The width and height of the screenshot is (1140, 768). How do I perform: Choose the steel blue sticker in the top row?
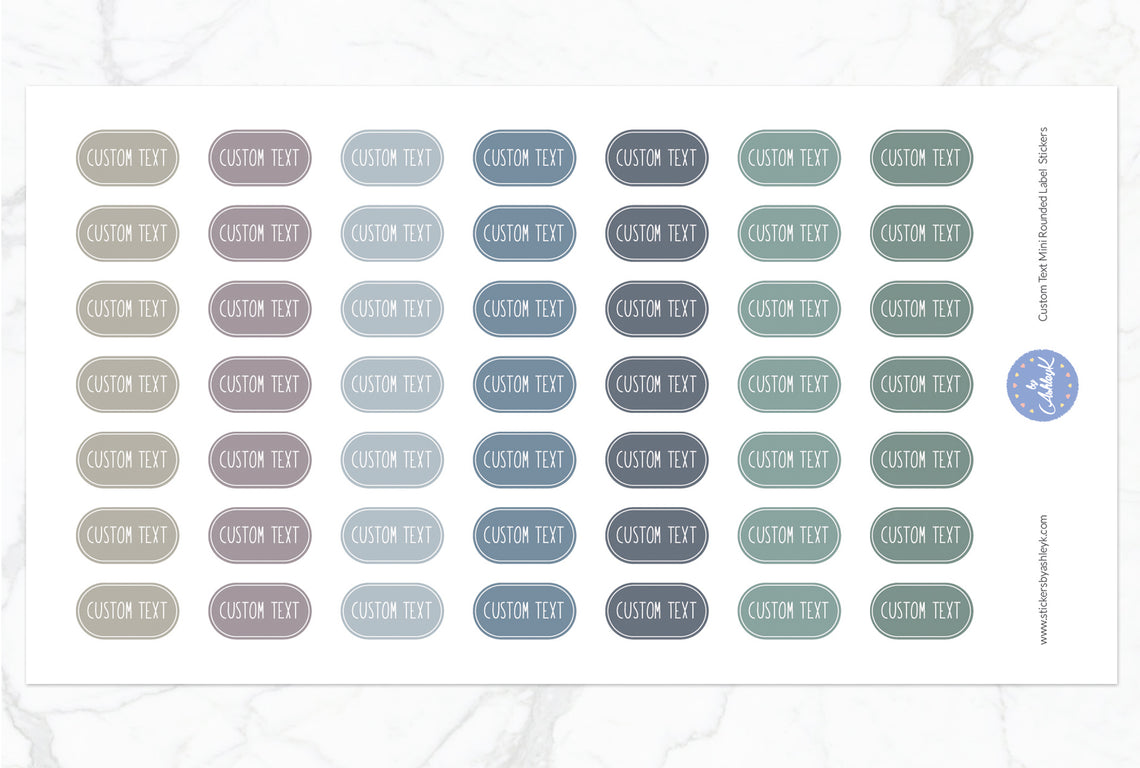524,158
